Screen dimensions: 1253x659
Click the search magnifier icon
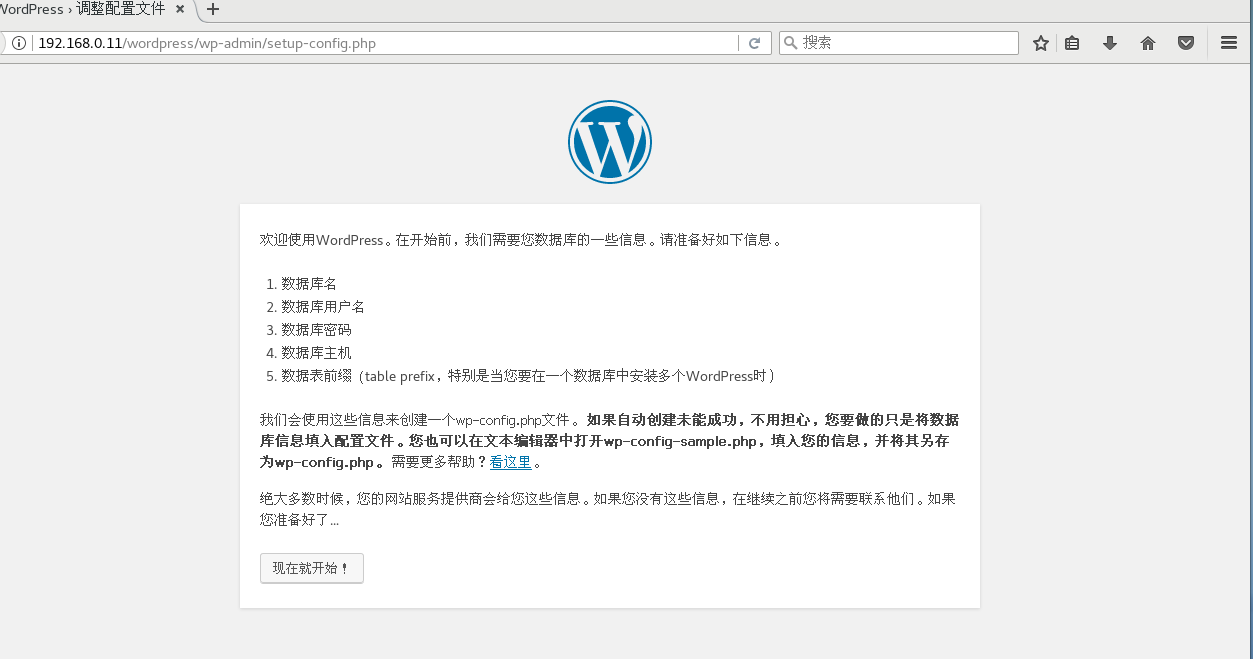790,43
